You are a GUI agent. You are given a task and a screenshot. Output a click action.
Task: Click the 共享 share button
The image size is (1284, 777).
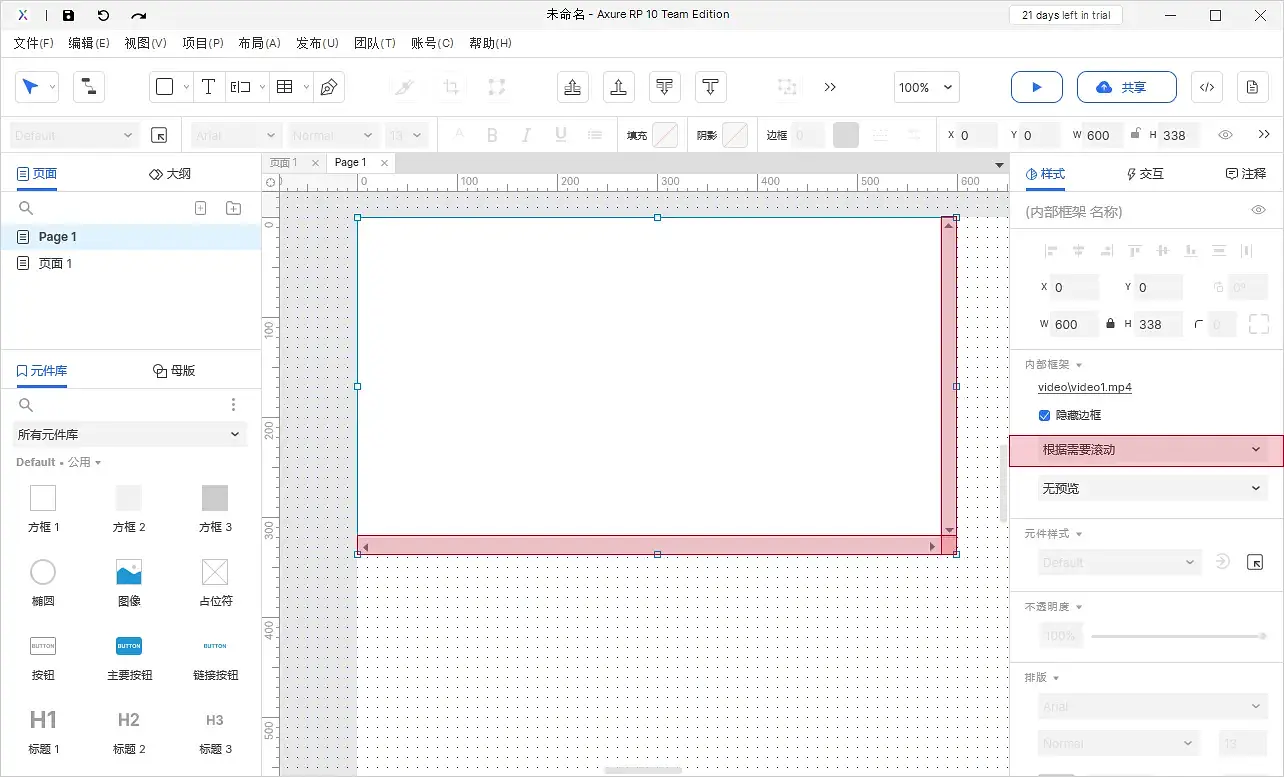(1120, 87)
